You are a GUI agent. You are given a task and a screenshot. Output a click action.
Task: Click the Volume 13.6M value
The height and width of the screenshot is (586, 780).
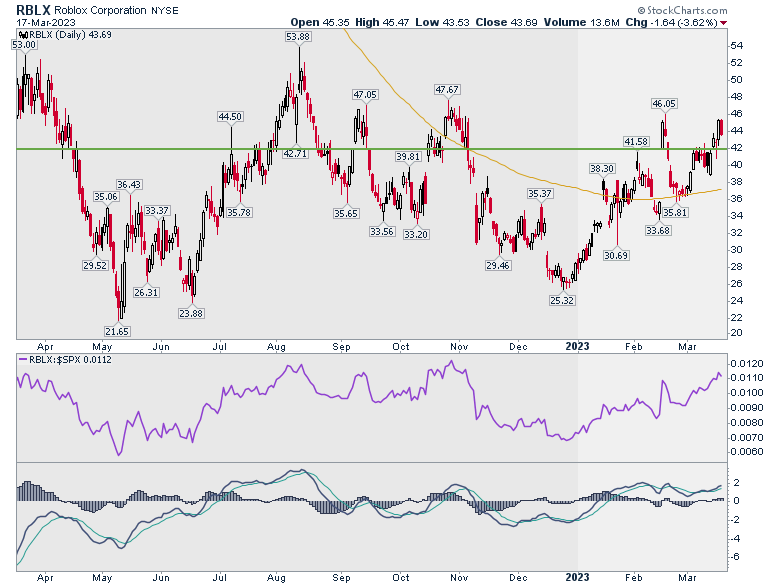click(x=582, y=22)
